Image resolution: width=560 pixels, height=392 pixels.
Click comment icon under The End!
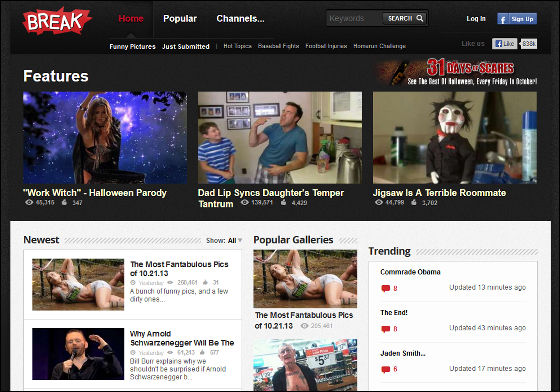pos(385,329)
